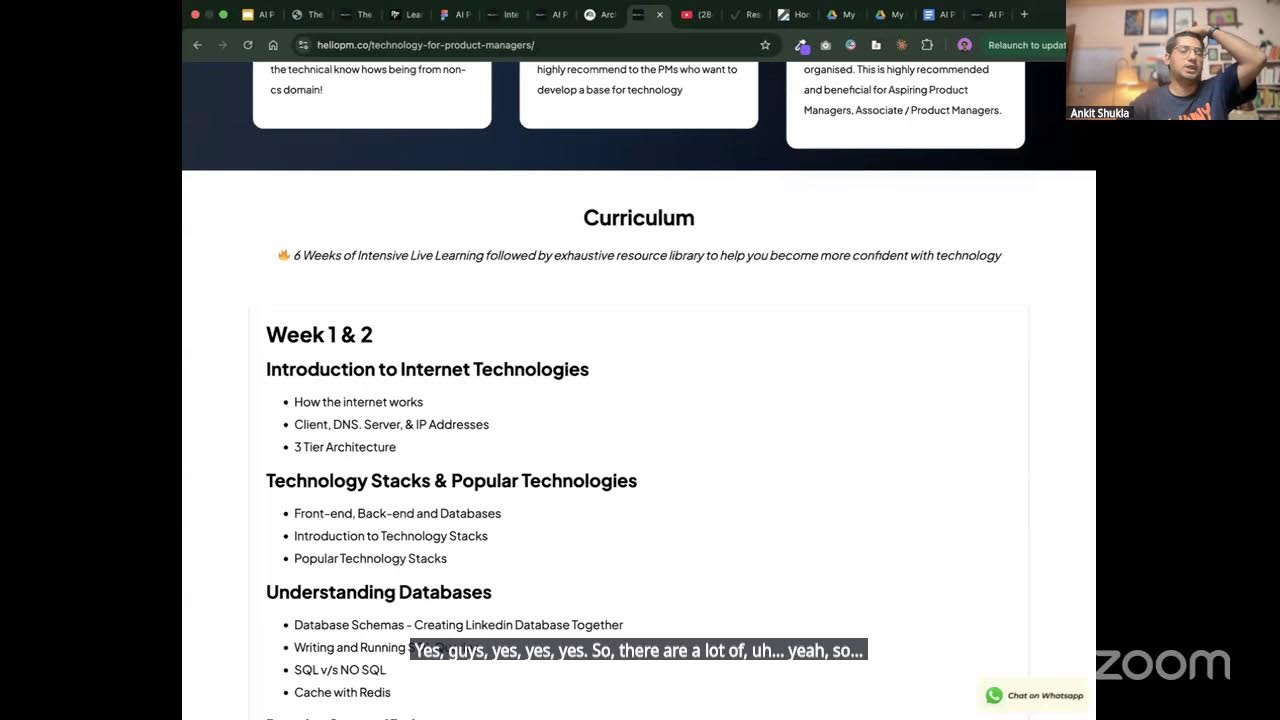Bookmark this page with the star
The height and width of the screenshot is (720, 1280).
(765, 45)
